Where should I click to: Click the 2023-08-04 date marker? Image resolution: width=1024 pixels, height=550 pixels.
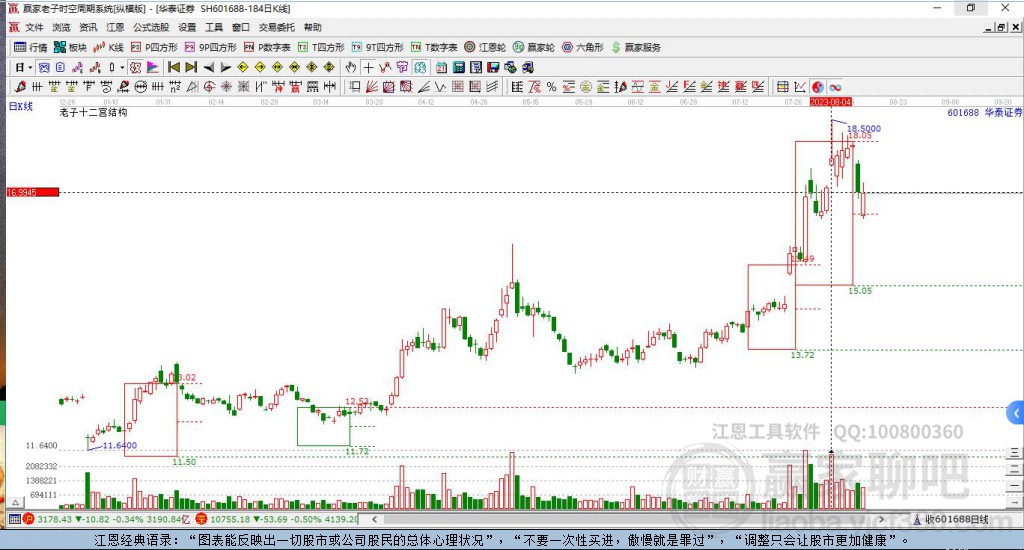[x=831, y=103]
